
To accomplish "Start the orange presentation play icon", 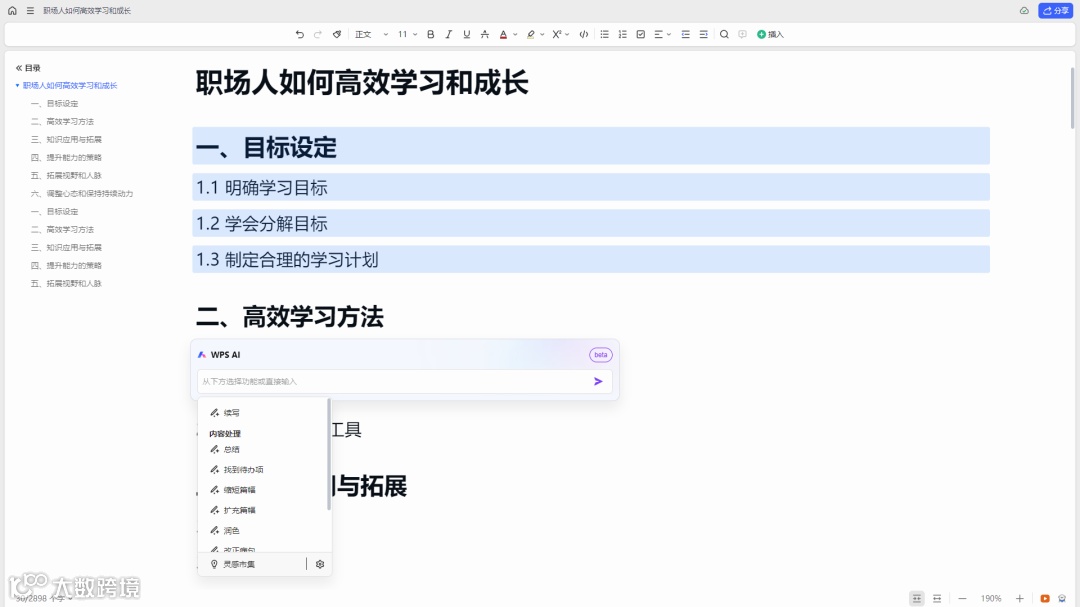I will pos(1045,598).
